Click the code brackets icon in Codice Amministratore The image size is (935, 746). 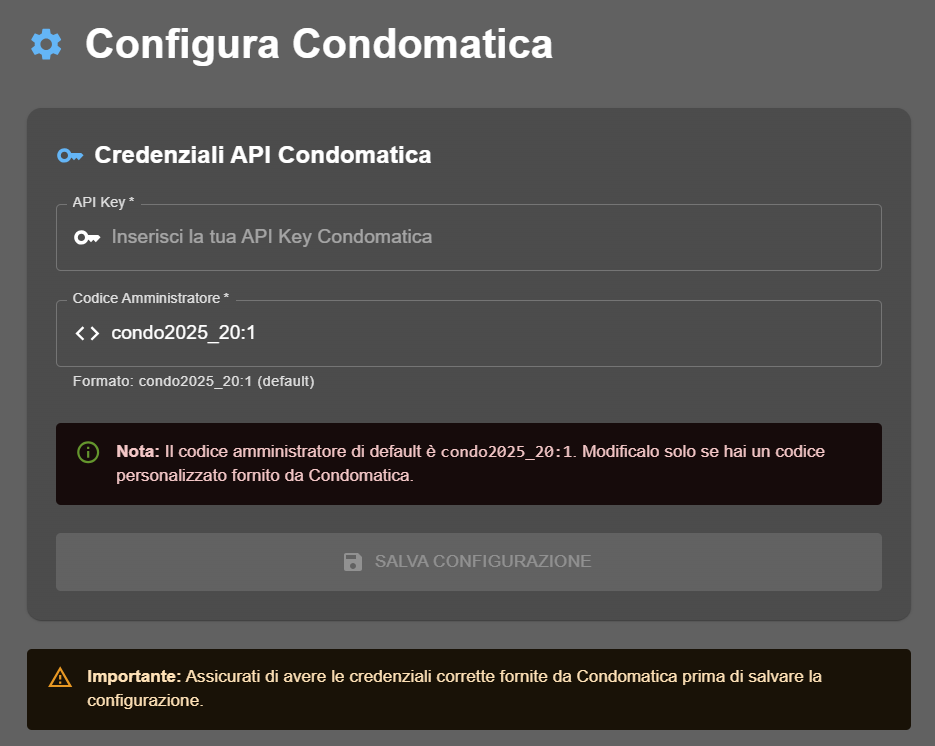[x=88, y=333]
